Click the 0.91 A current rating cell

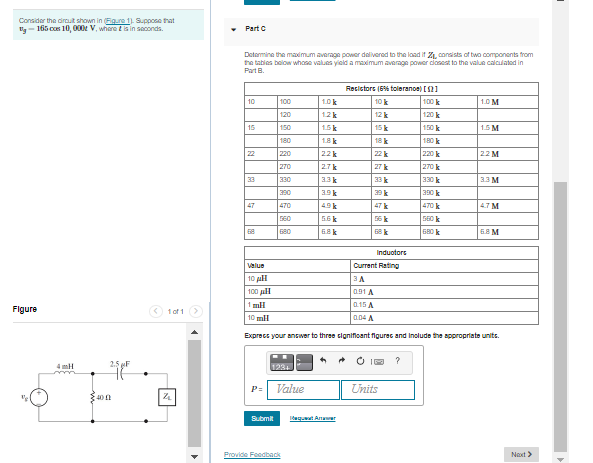444,292
